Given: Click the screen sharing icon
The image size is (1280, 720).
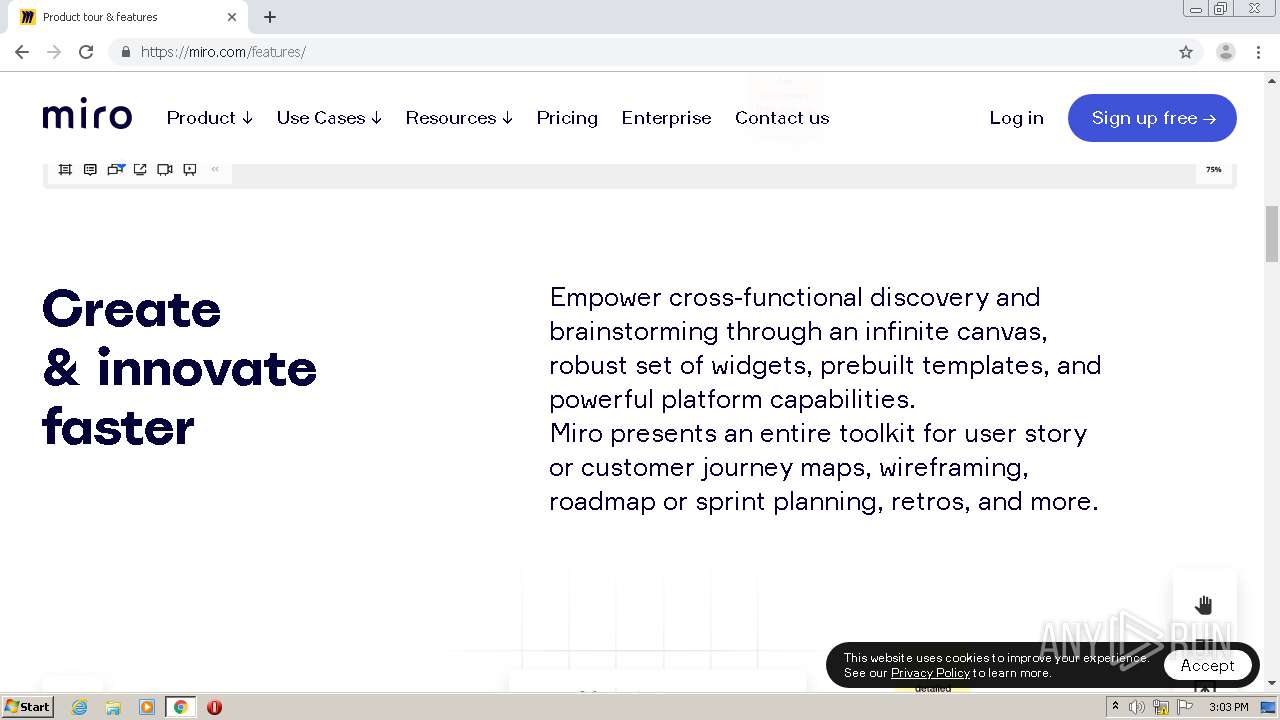Looking at the screenshot, I should pos(140,170).
